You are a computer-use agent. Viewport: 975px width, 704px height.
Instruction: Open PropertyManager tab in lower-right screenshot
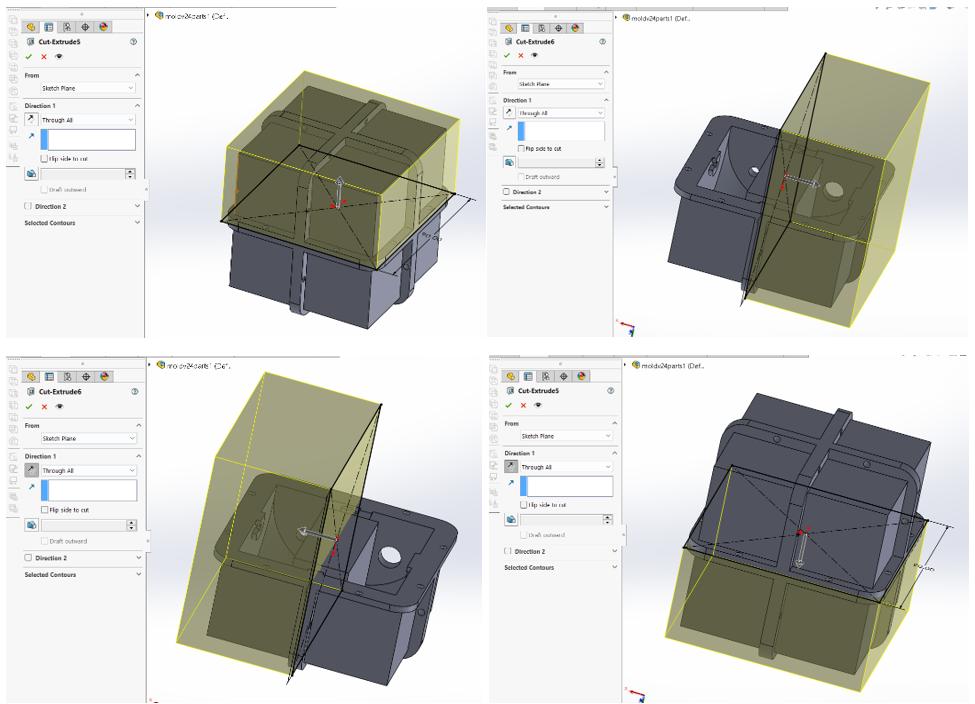coord(527,376)
